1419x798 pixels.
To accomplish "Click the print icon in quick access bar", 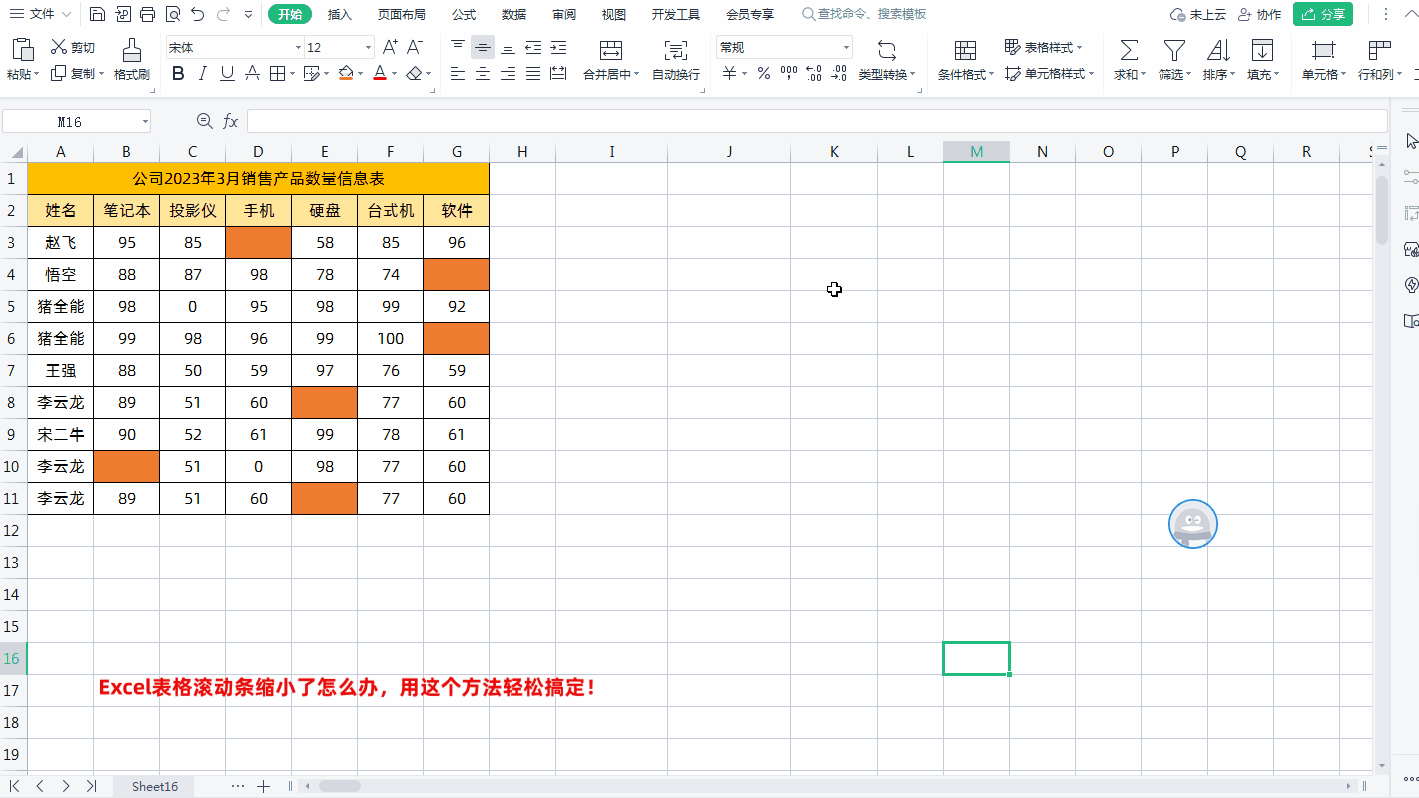I will pos(147,14).
